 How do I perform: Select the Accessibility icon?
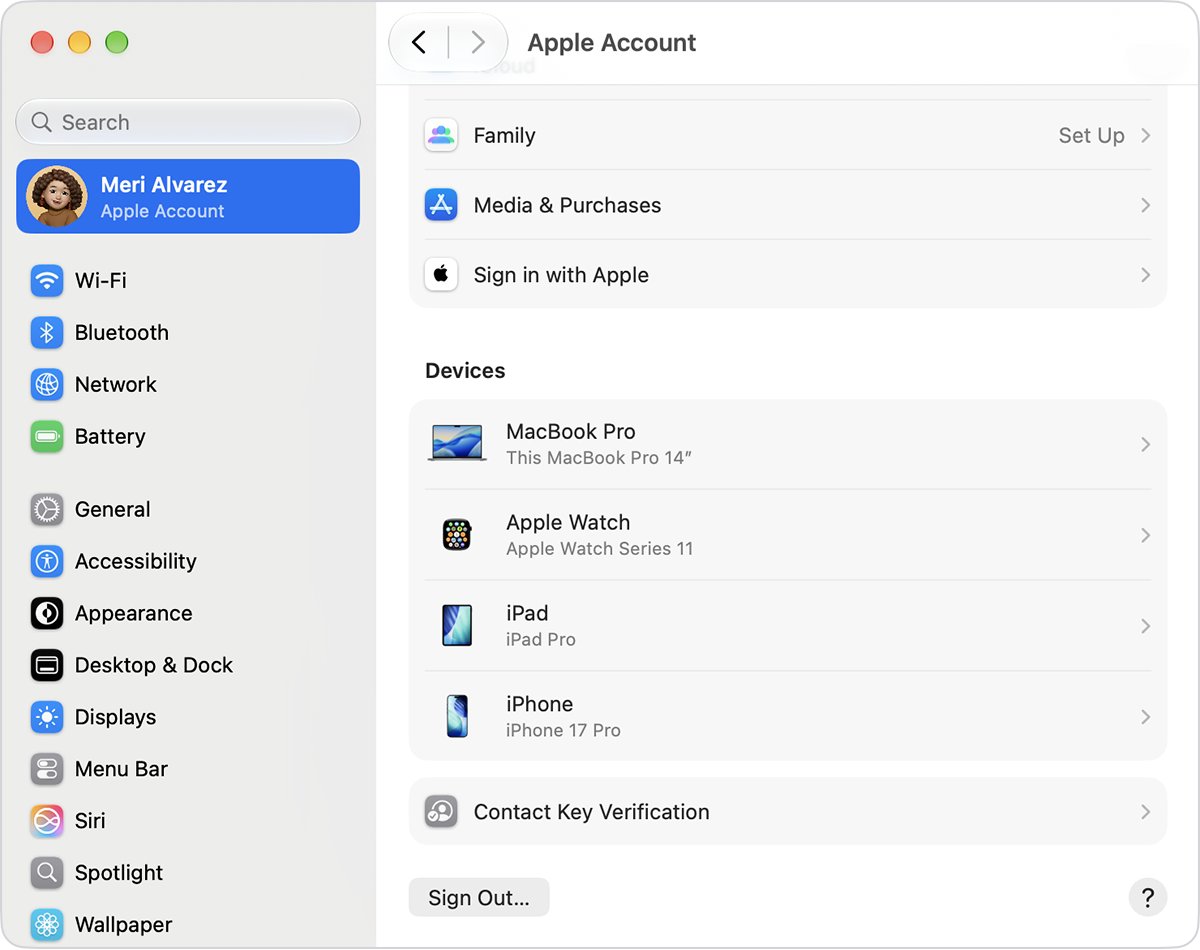click(47, 562)
